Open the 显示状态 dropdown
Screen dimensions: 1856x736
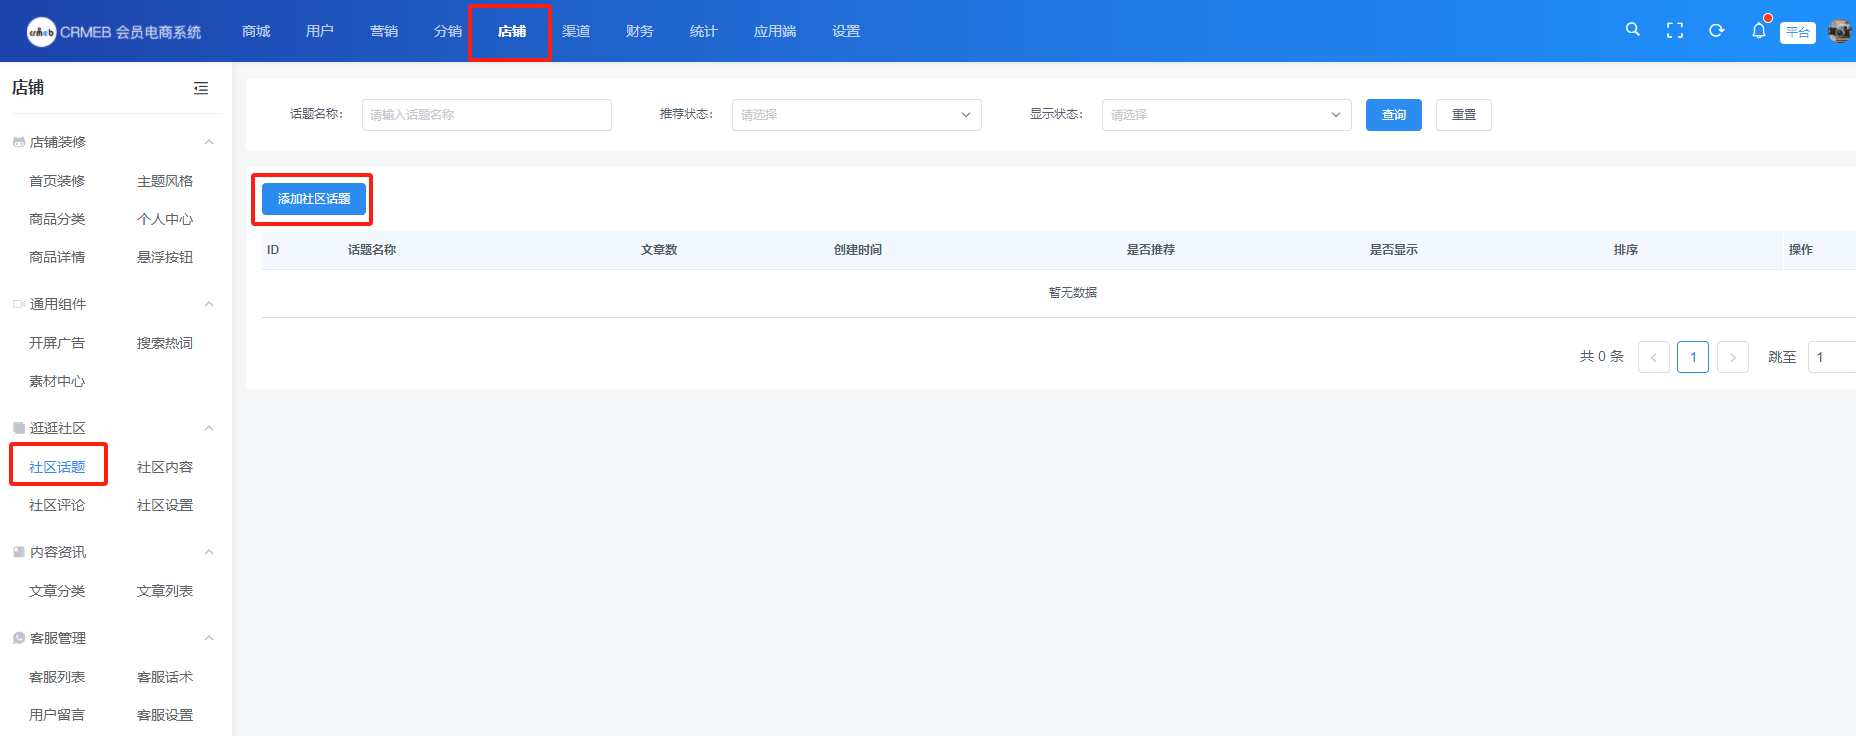(1226, 115)
